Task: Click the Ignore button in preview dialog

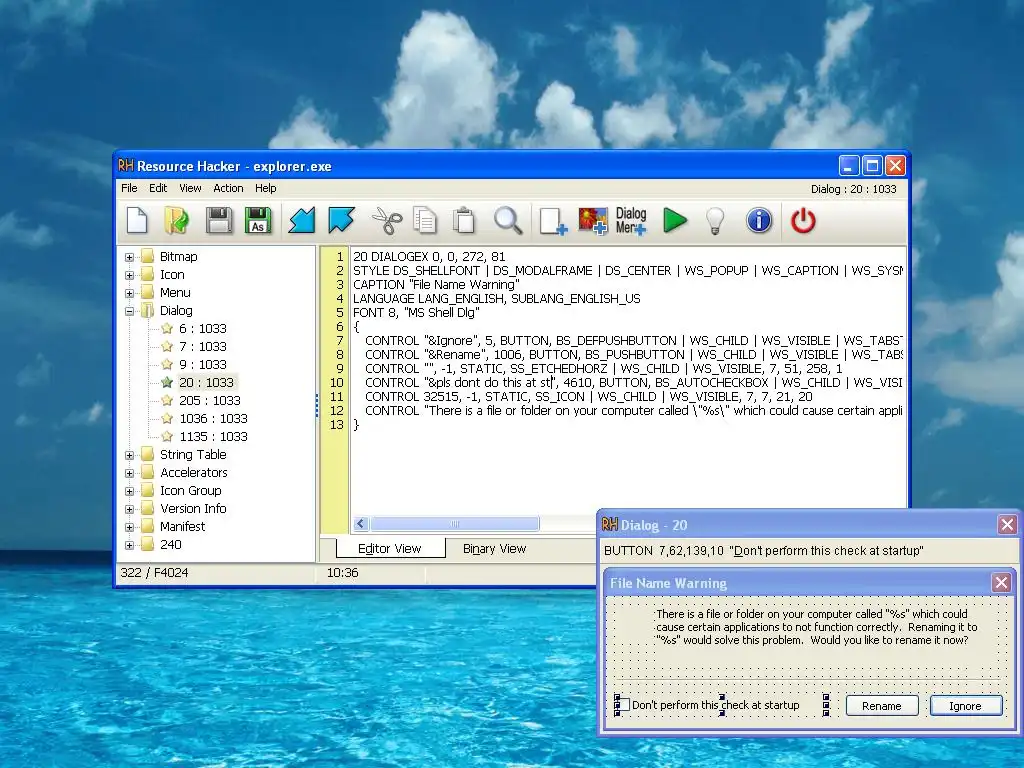Action: pos(965,706)
